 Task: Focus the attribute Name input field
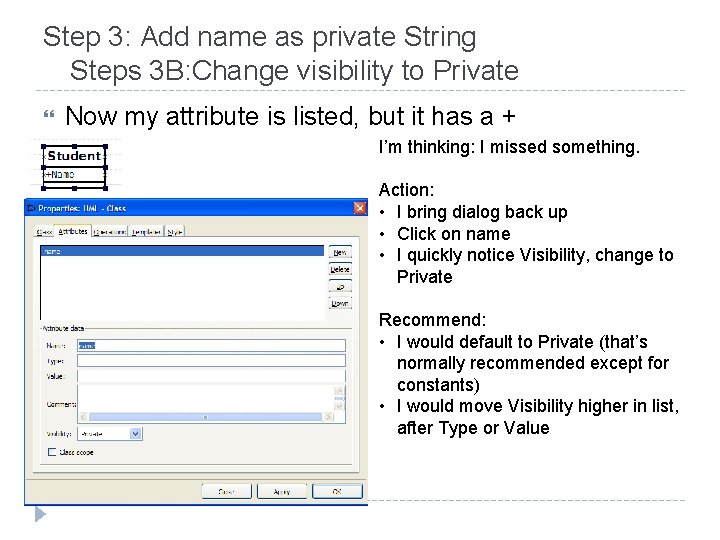tap(211, 345)
